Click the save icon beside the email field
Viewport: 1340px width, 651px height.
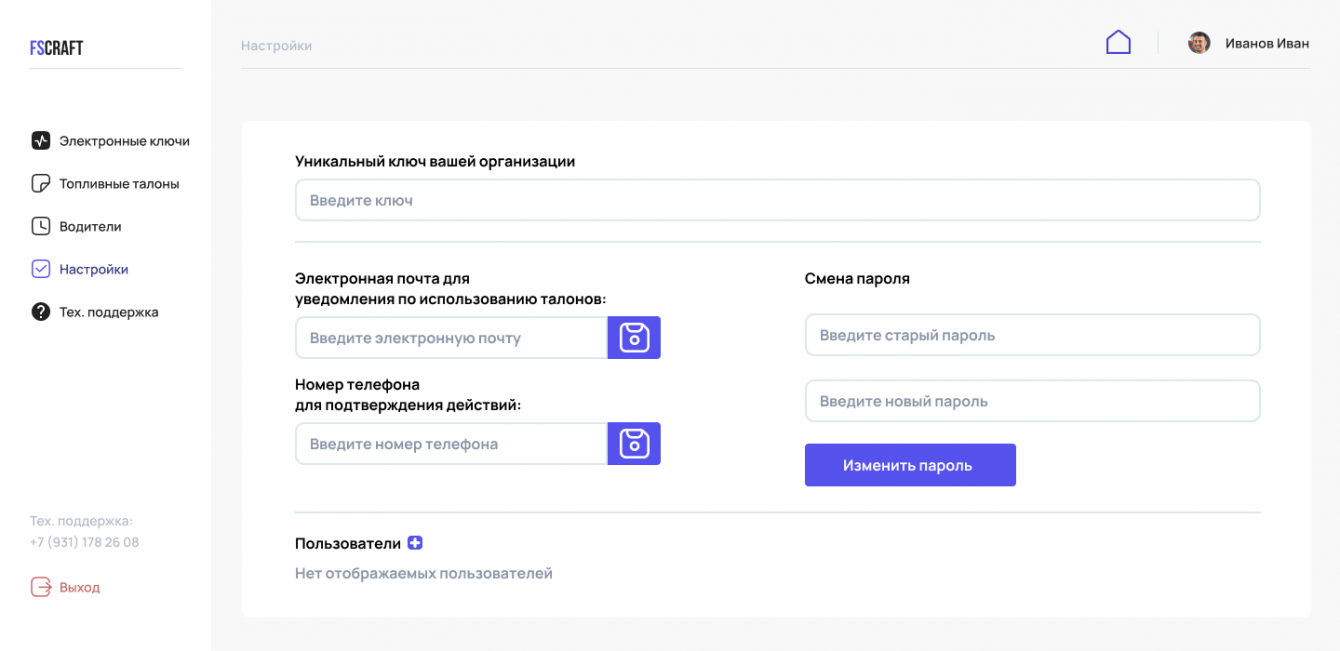click(634, 338)
